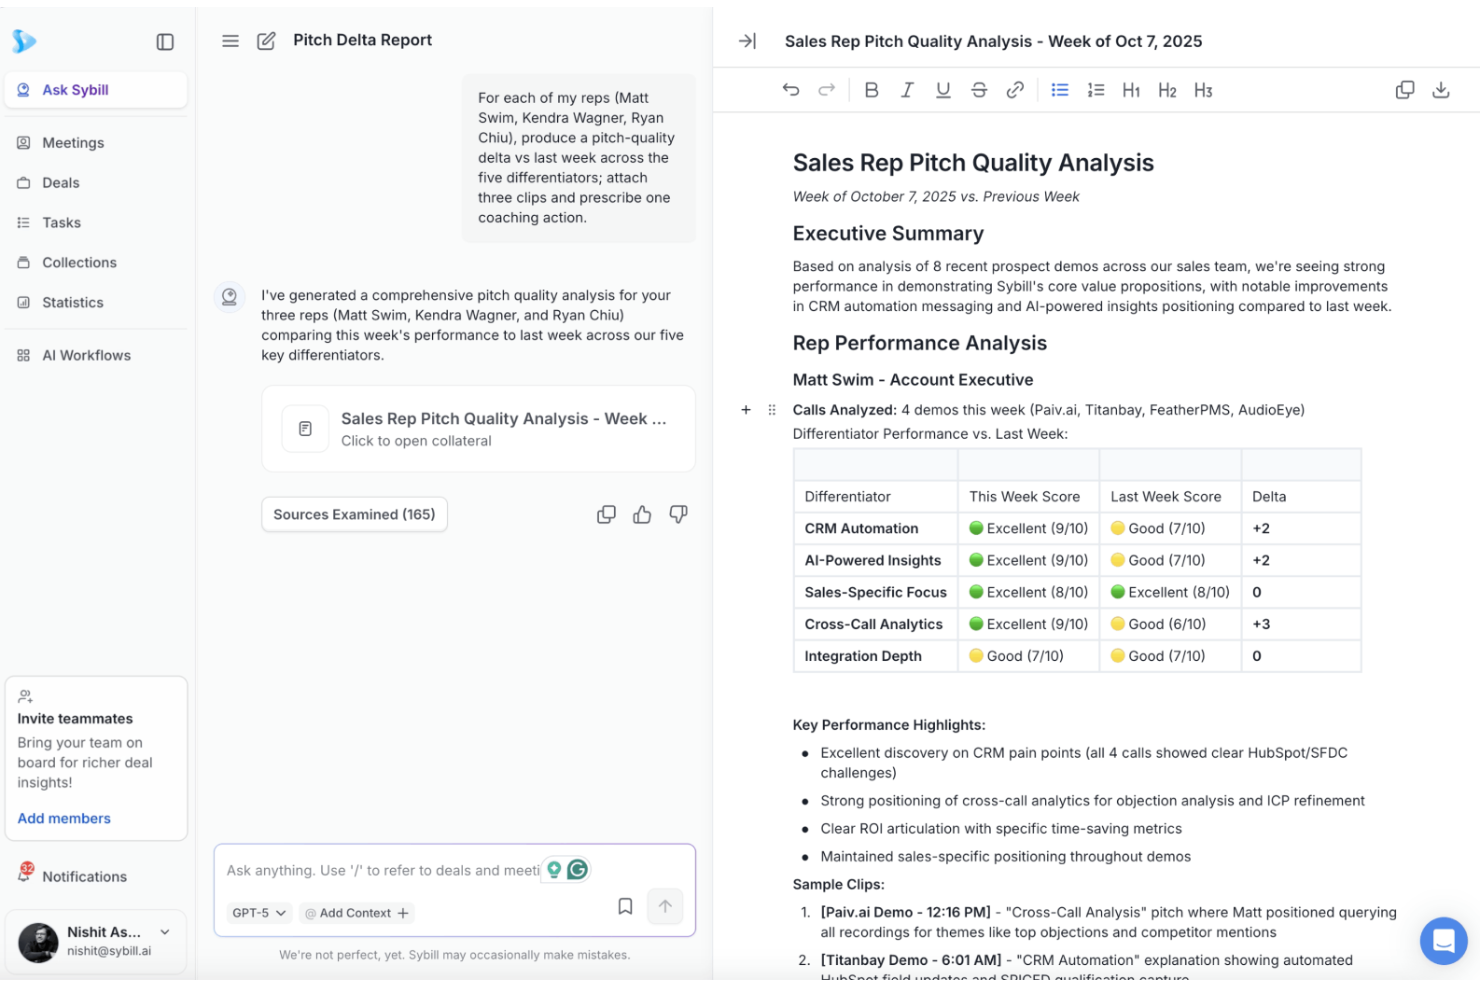1480x987 pixels.
Task: View Sources Examined (165)
Action: (x=354, y=514)
